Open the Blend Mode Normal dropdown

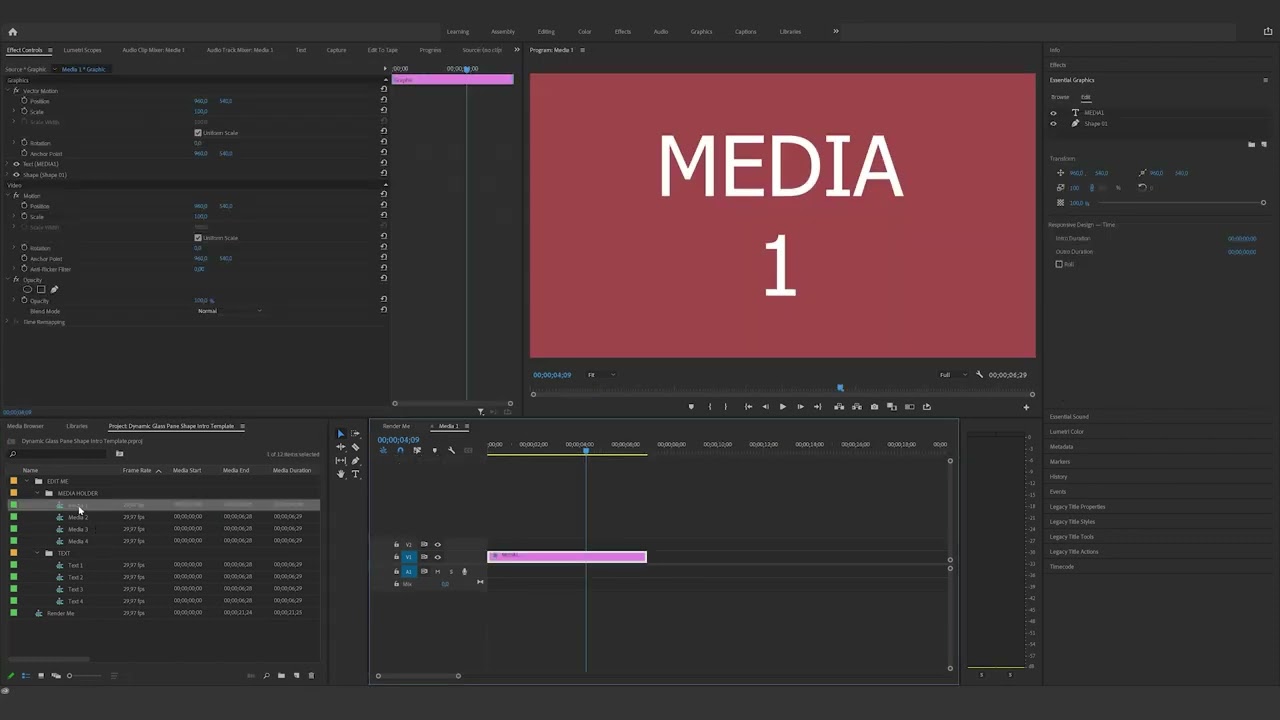pyautogui.click(x=230, y=311)
